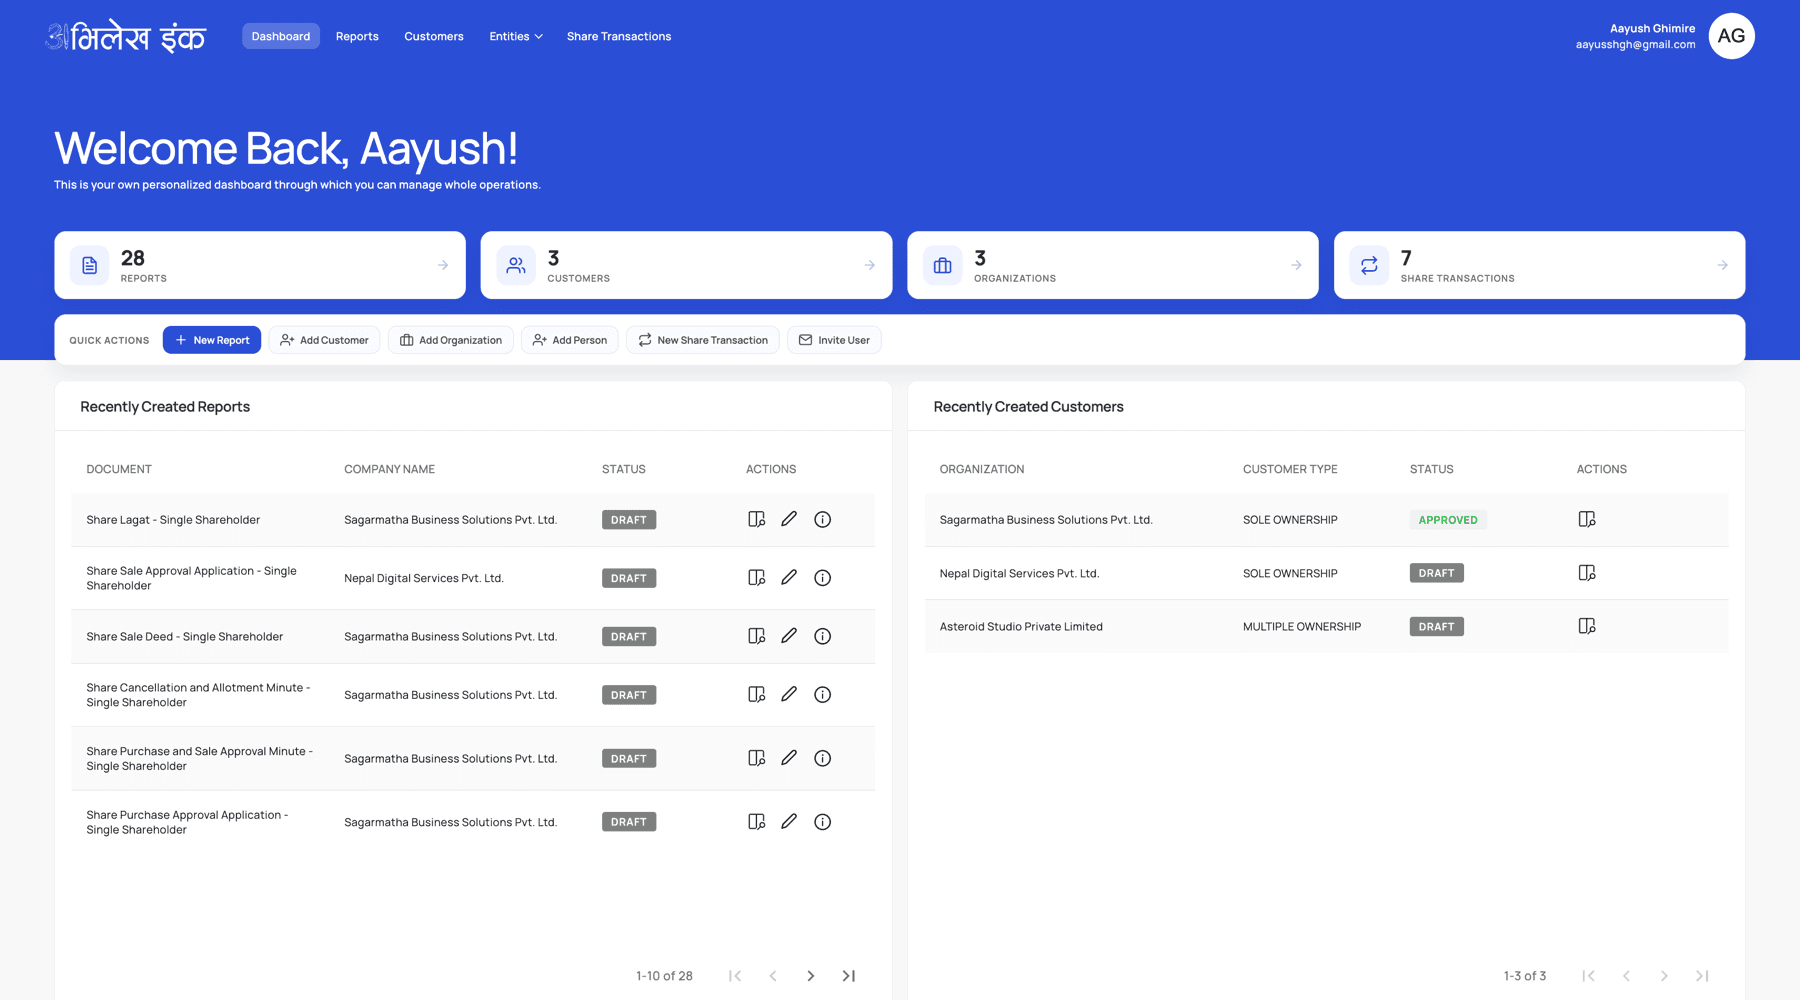
Task: View Nepal Digital Services customer icon
Action: pyautogui.click(x=1587, y=573)
